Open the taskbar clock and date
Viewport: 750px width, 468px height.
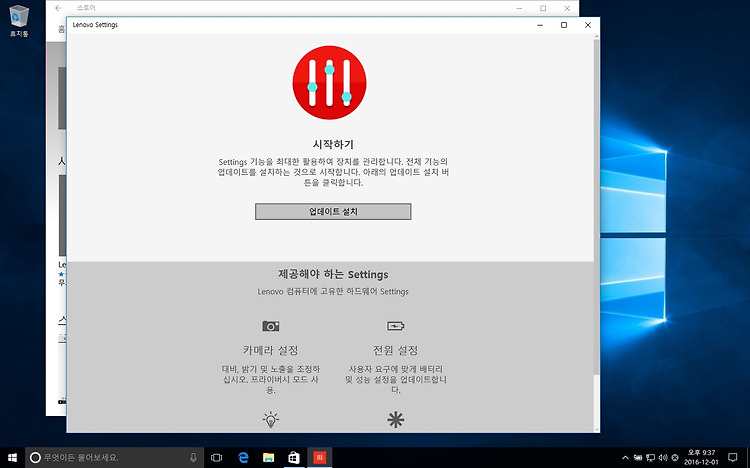pyautogui.click(x=701, y=457)
